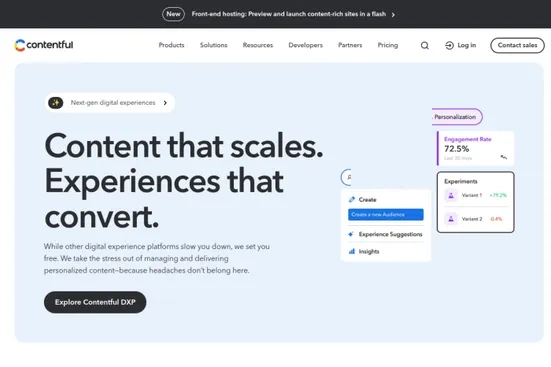This screenshot has width=551, height=367.
Task: Click the sparkle icon badge
Action: [56, 103]
